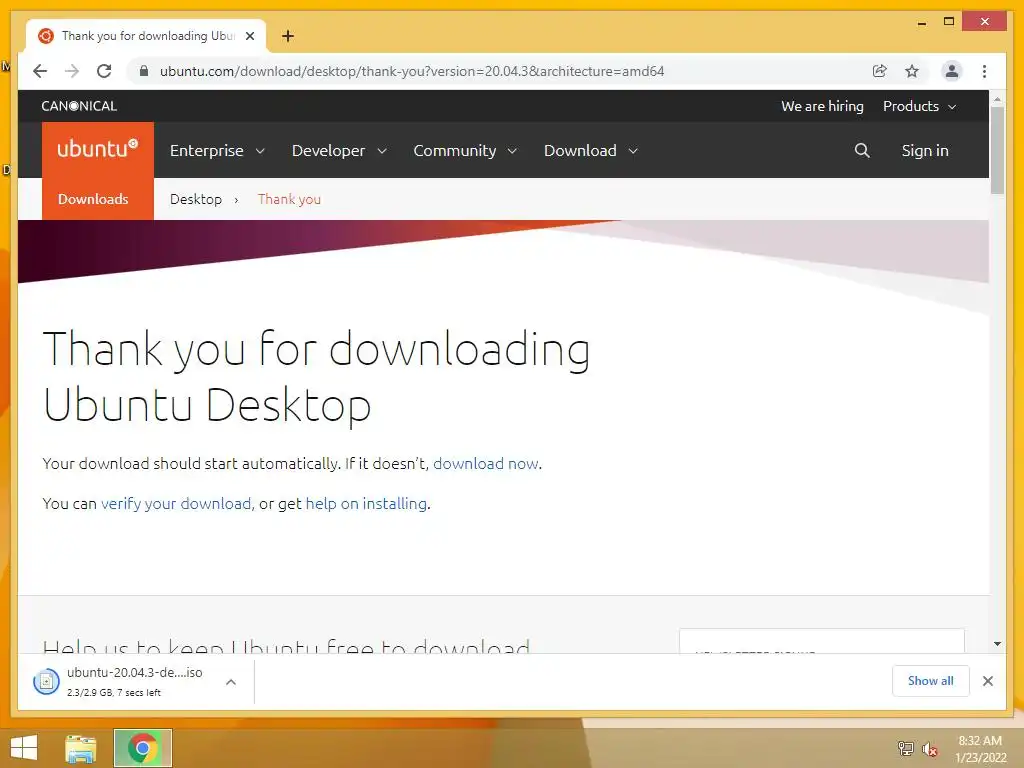Click the scrollbar down arrow
The width and height of the screenshot is (1024, 768).
tap(997, 644)
